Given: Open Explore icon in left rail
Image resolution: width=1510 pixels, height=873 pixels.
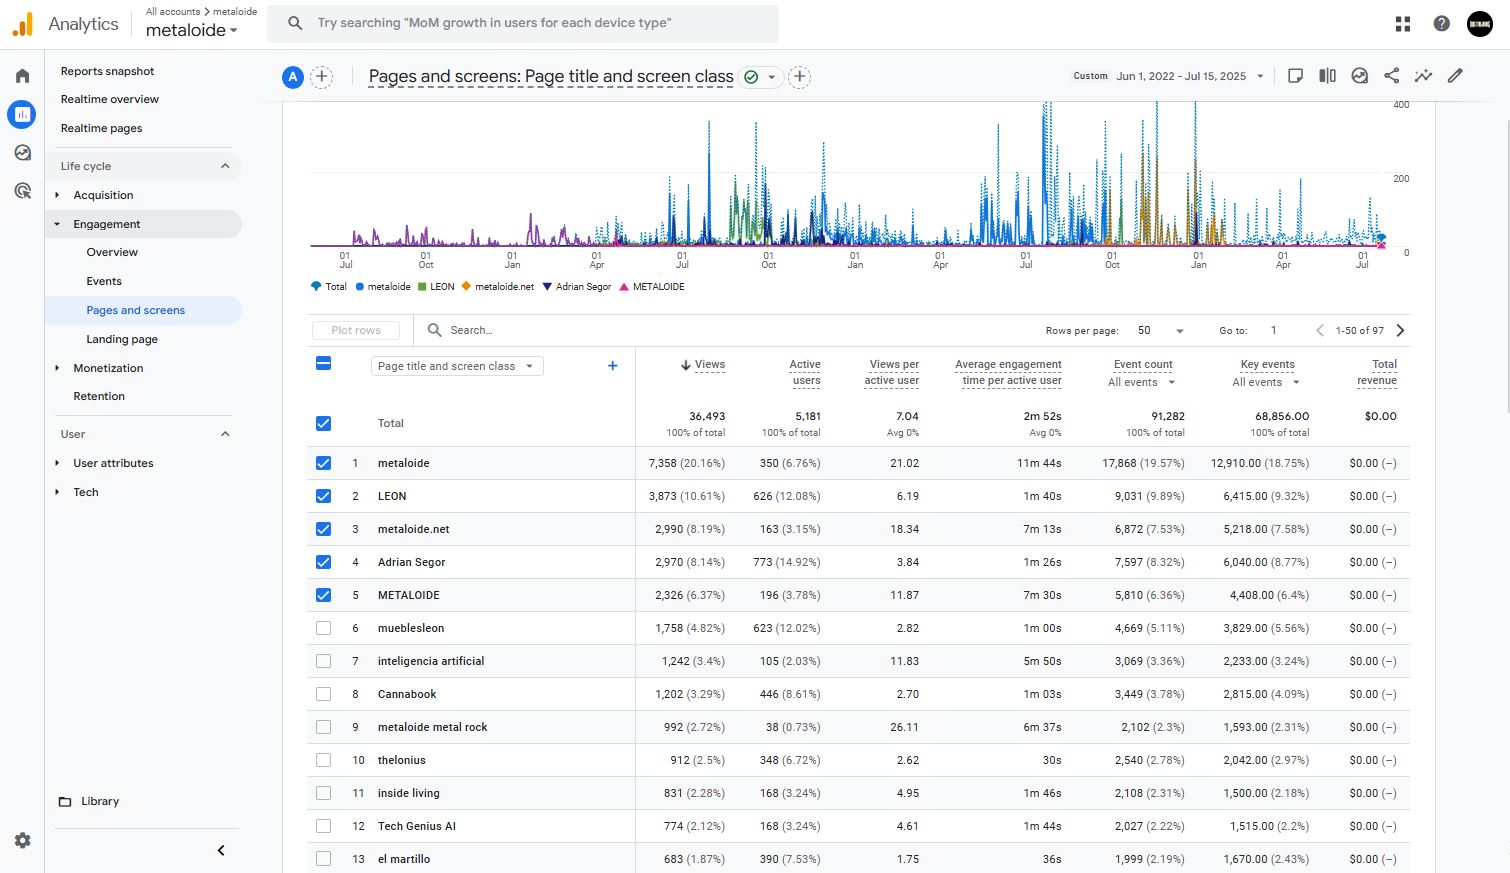Looking at the screenshot, I should [22, 153].
